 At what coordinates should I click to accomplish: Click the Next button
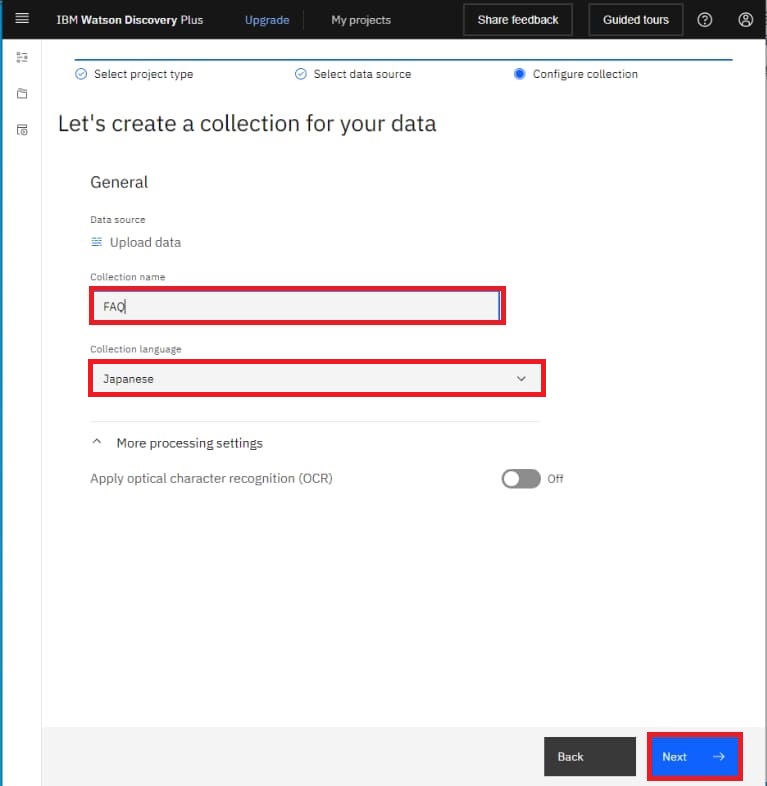click(x=694, y=756)
